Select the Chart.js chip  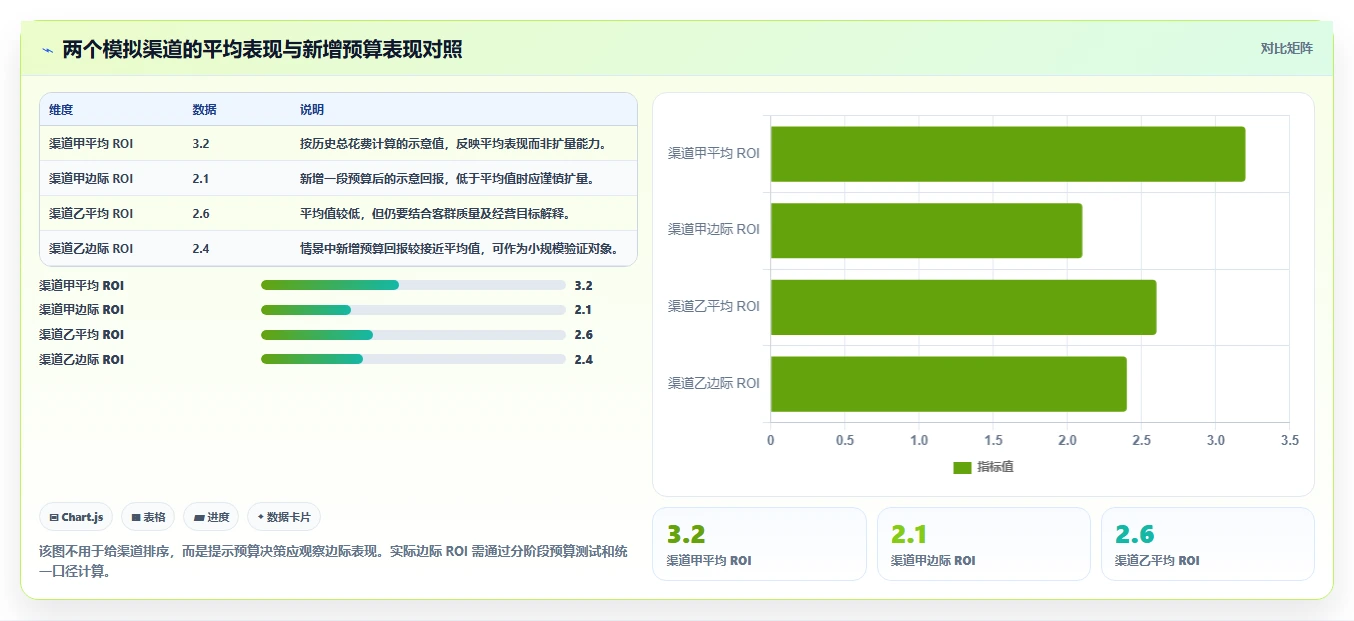[x=77, y=517]
